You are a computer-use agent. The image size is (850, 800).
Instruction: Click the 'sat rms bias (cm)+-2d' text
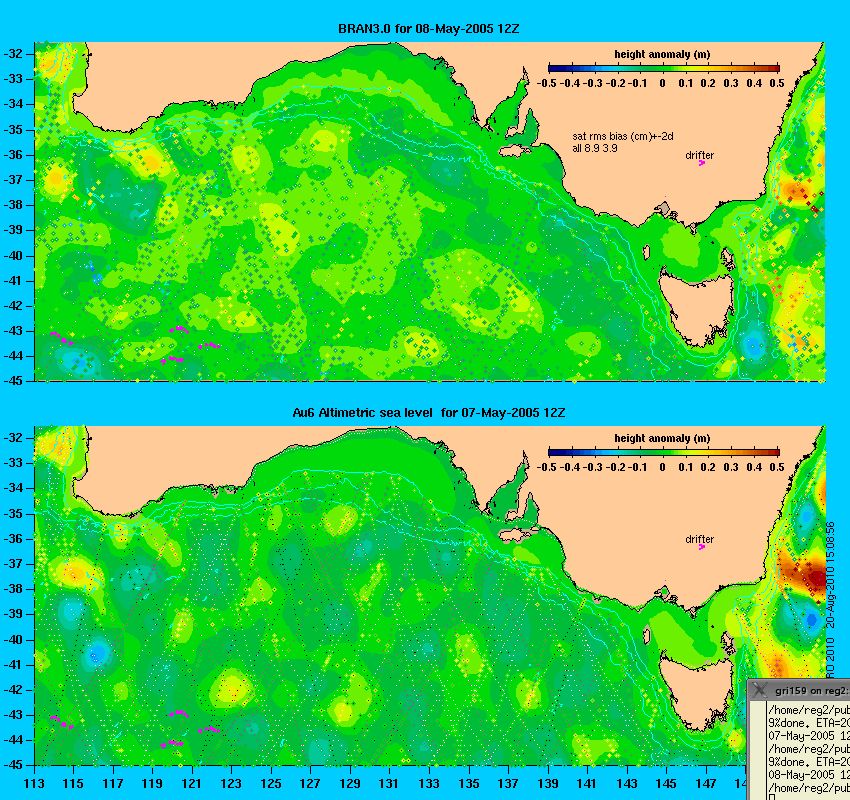[x=623, y=137]
